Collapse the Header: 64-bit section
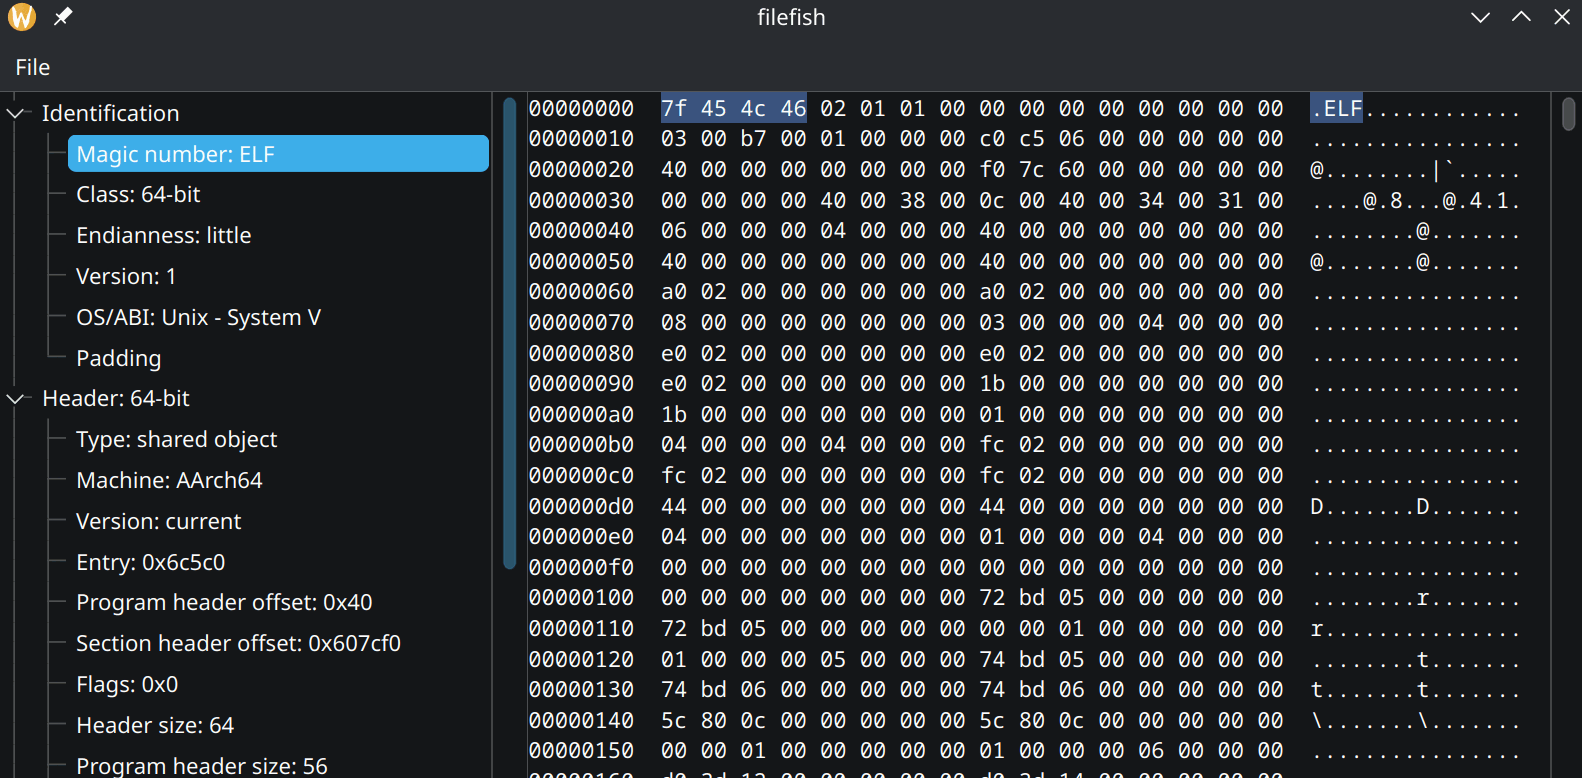1582x778 pixels. click(x=15, y=399)
